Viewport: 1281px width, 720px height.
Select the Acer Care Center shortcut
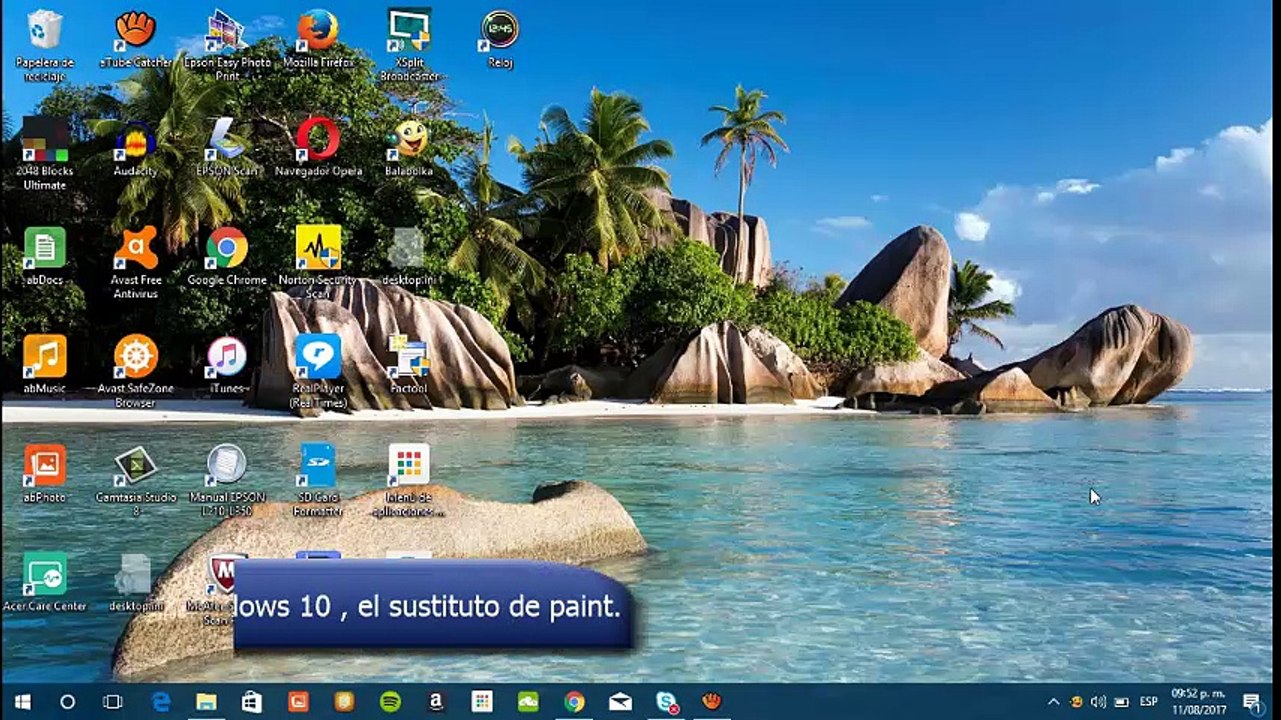point(45,582)
